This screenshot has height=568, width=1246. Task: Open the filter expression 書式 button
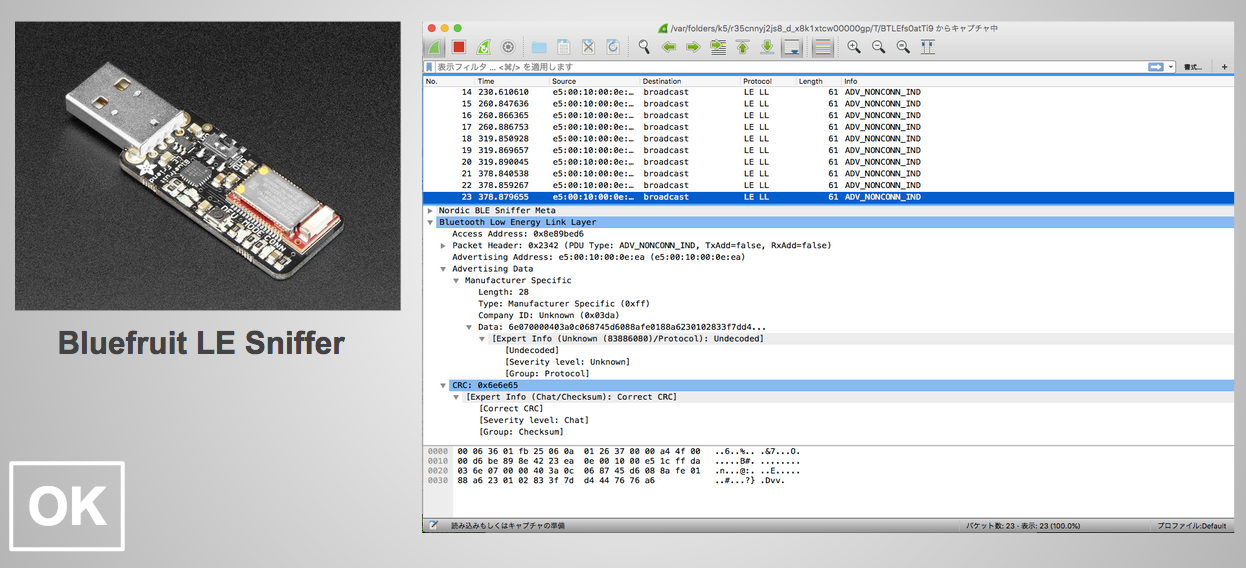1193,67
